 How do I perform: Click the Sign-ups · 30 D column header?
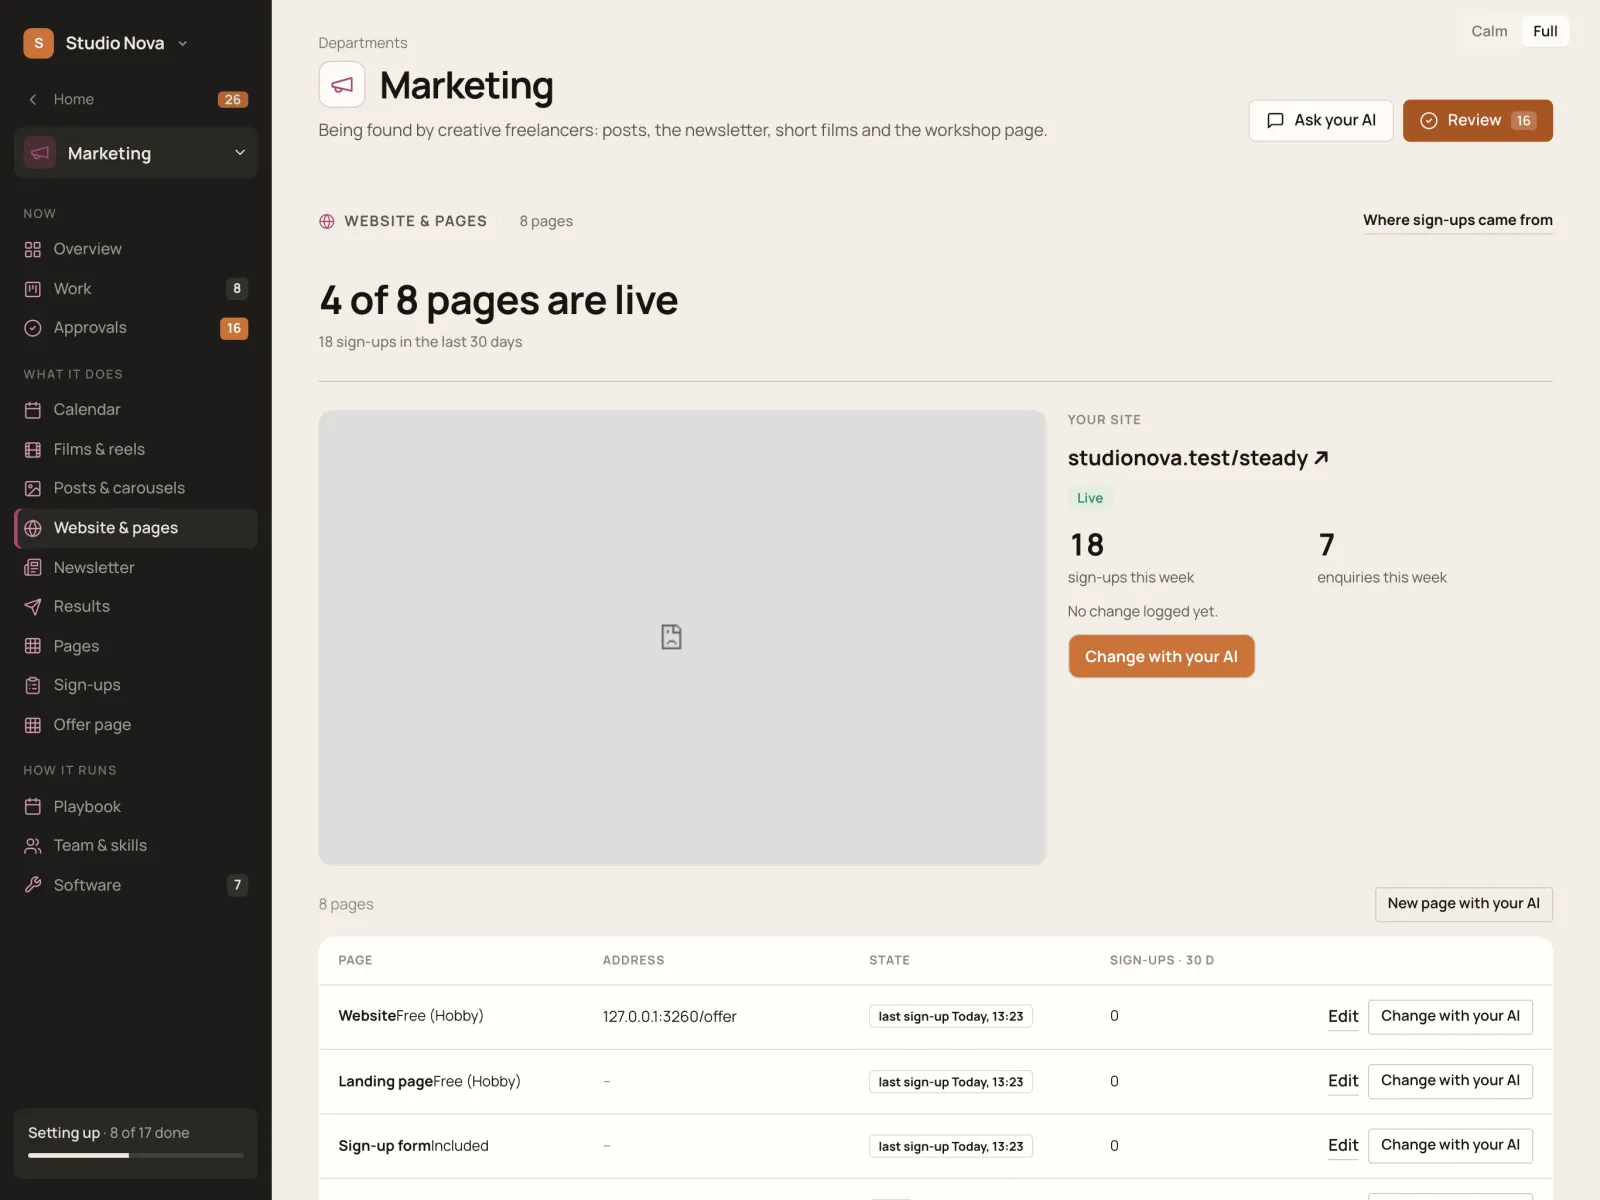1162,960
